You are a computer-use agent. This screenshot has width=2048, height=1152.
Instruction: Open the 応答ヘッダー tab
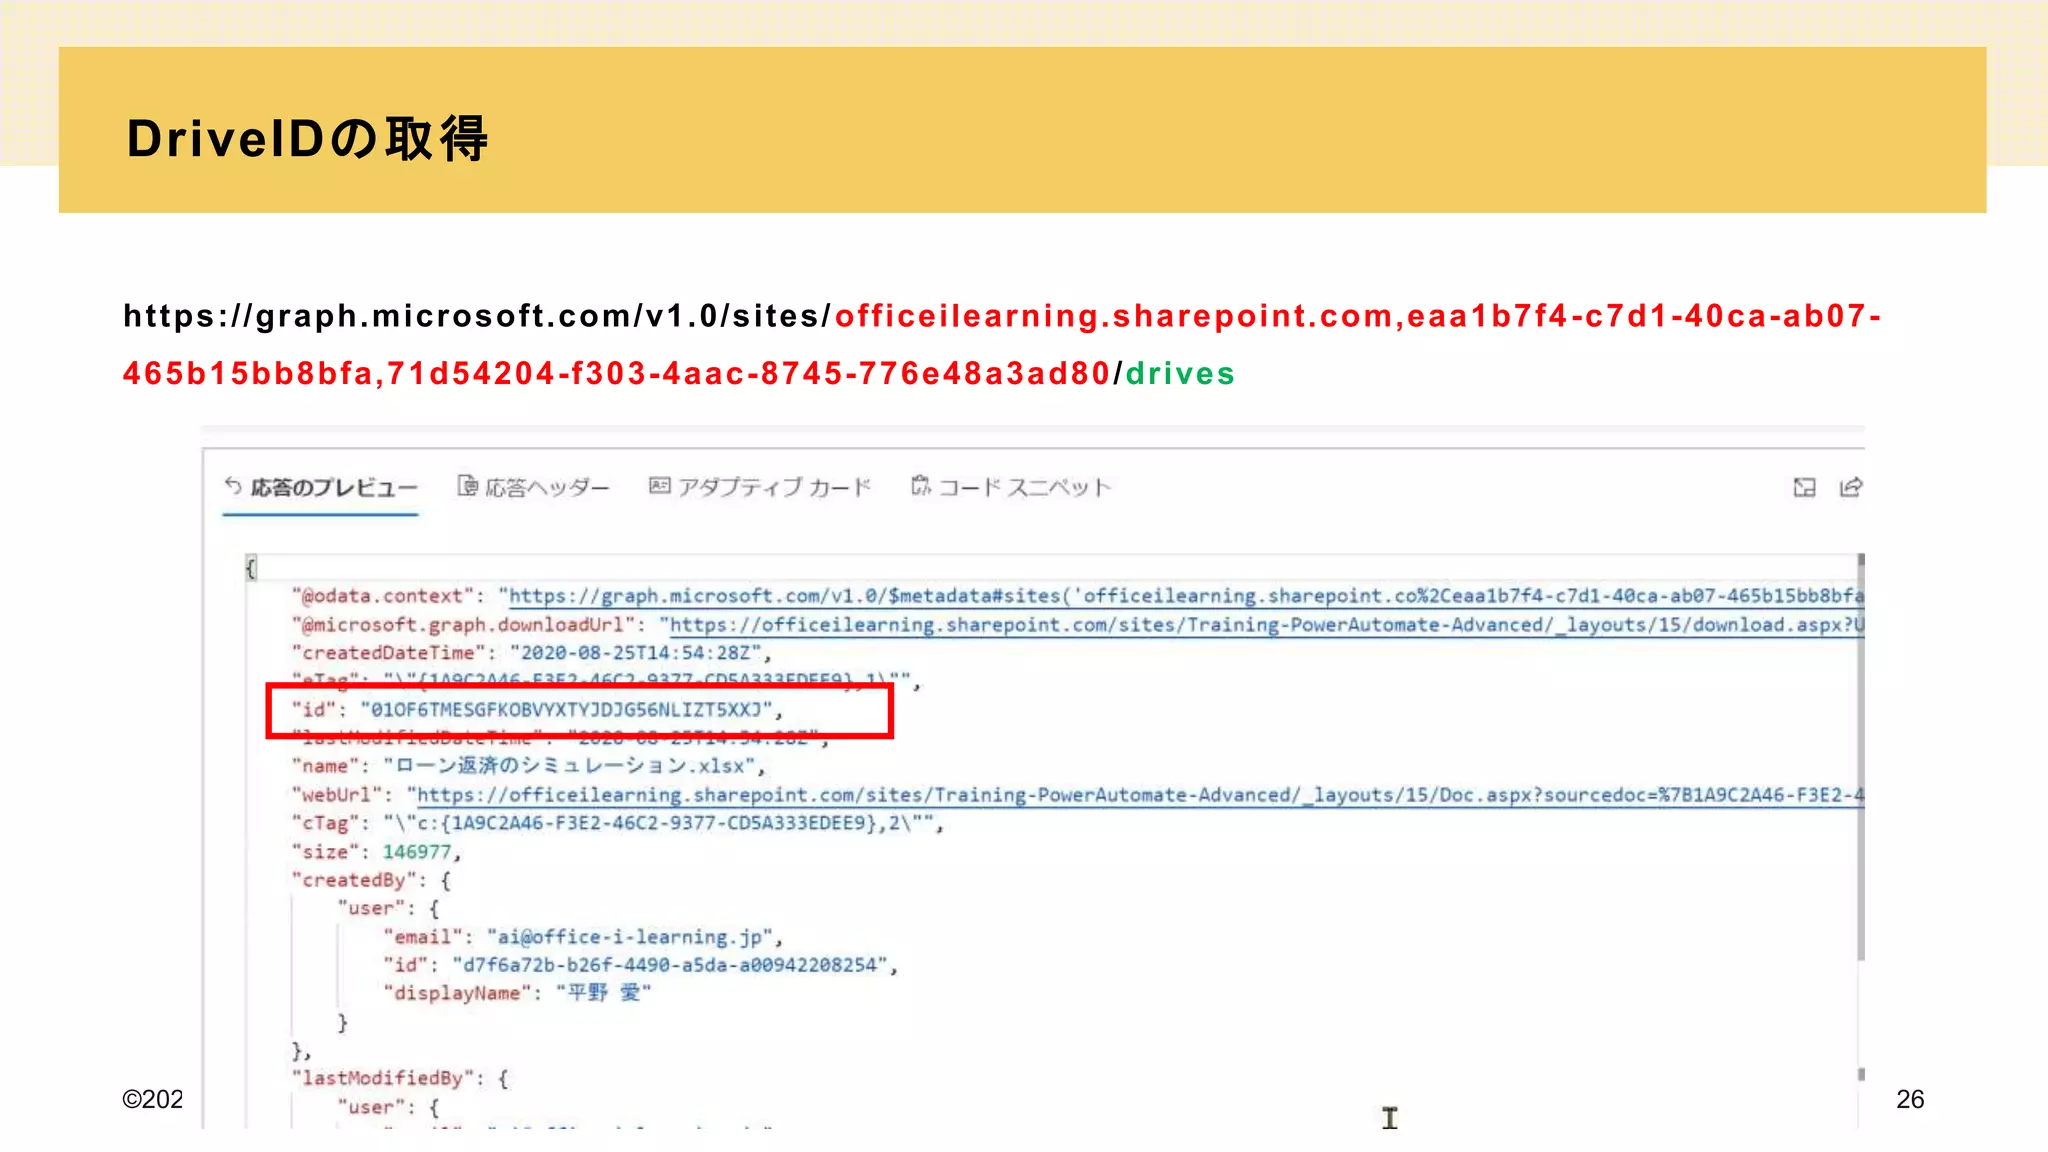pyautogui.click(x=533, y=487)
